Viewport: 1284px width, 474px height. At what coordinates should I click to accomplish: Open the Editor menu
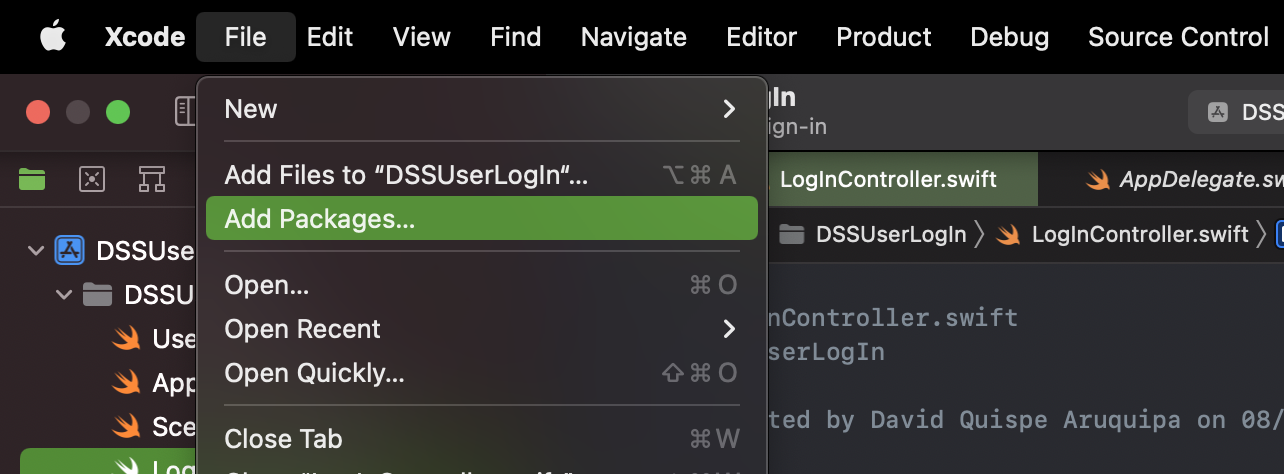click(x=761, y=37)
